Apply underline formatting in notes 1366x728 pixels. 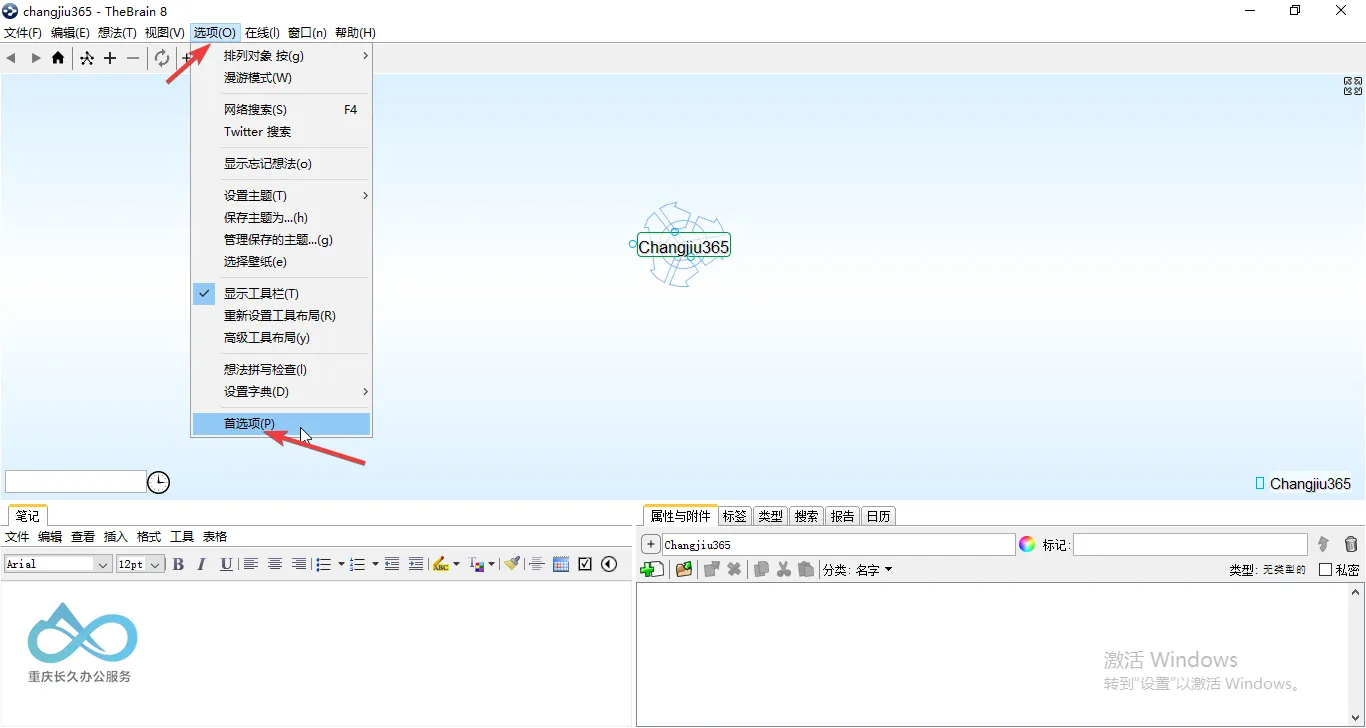pos(226,564)
